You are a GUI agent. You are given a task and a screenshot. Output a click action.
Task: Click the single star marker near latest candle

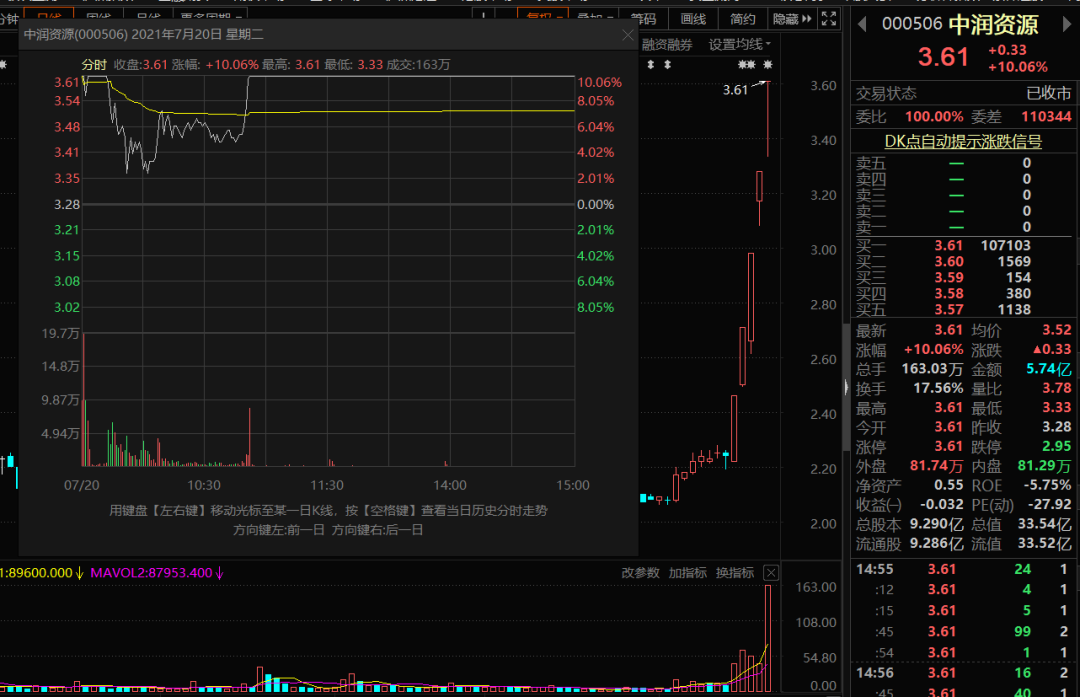coord(768,65)
